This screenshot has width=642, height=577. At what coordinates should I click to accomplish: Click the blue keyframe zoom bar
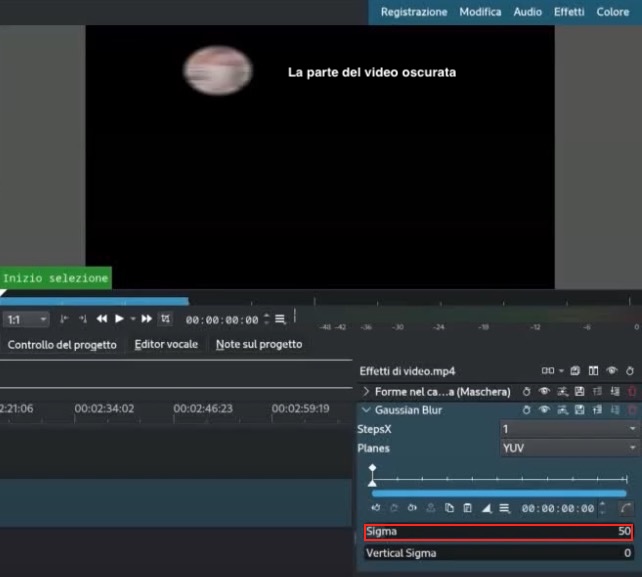click(x=499, y=493)
